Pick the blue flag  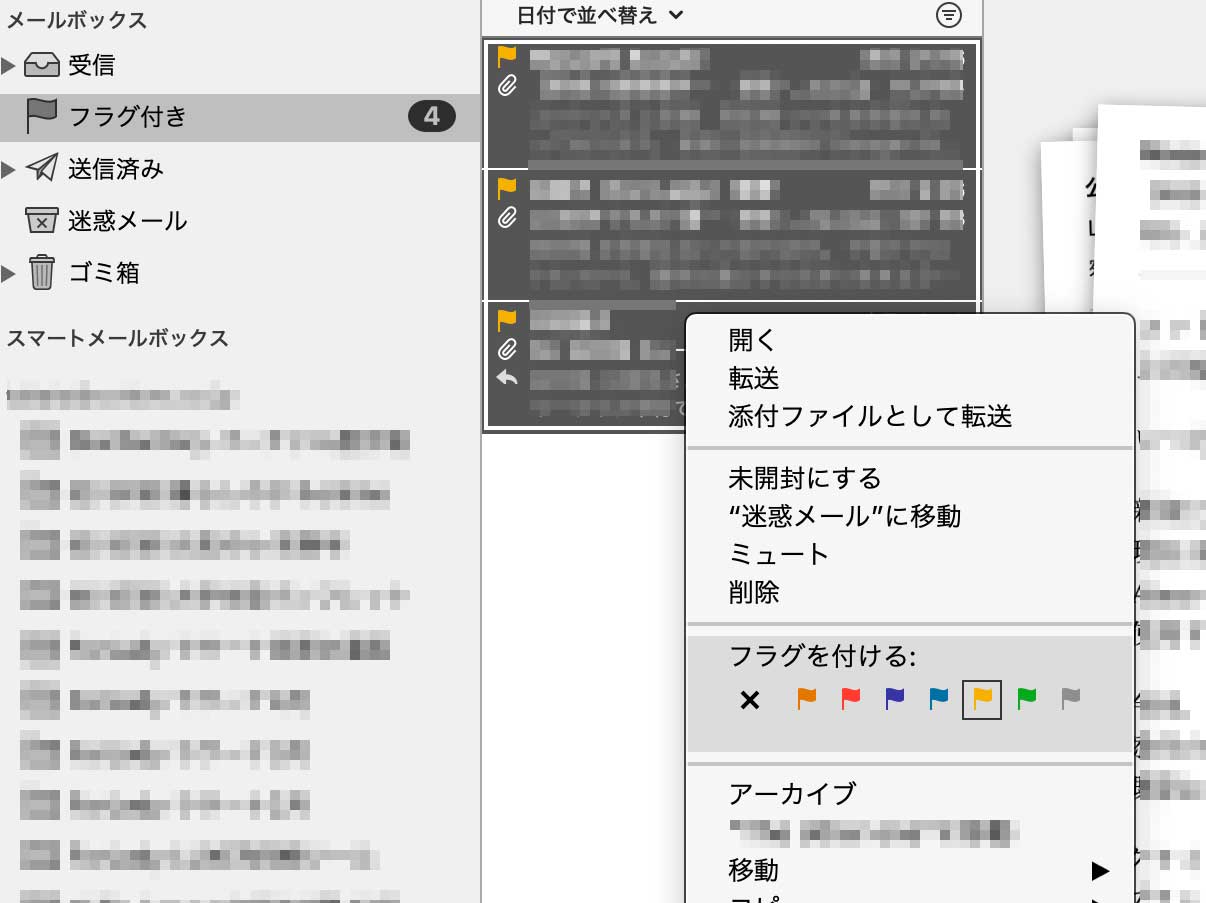tap(938, 699)
